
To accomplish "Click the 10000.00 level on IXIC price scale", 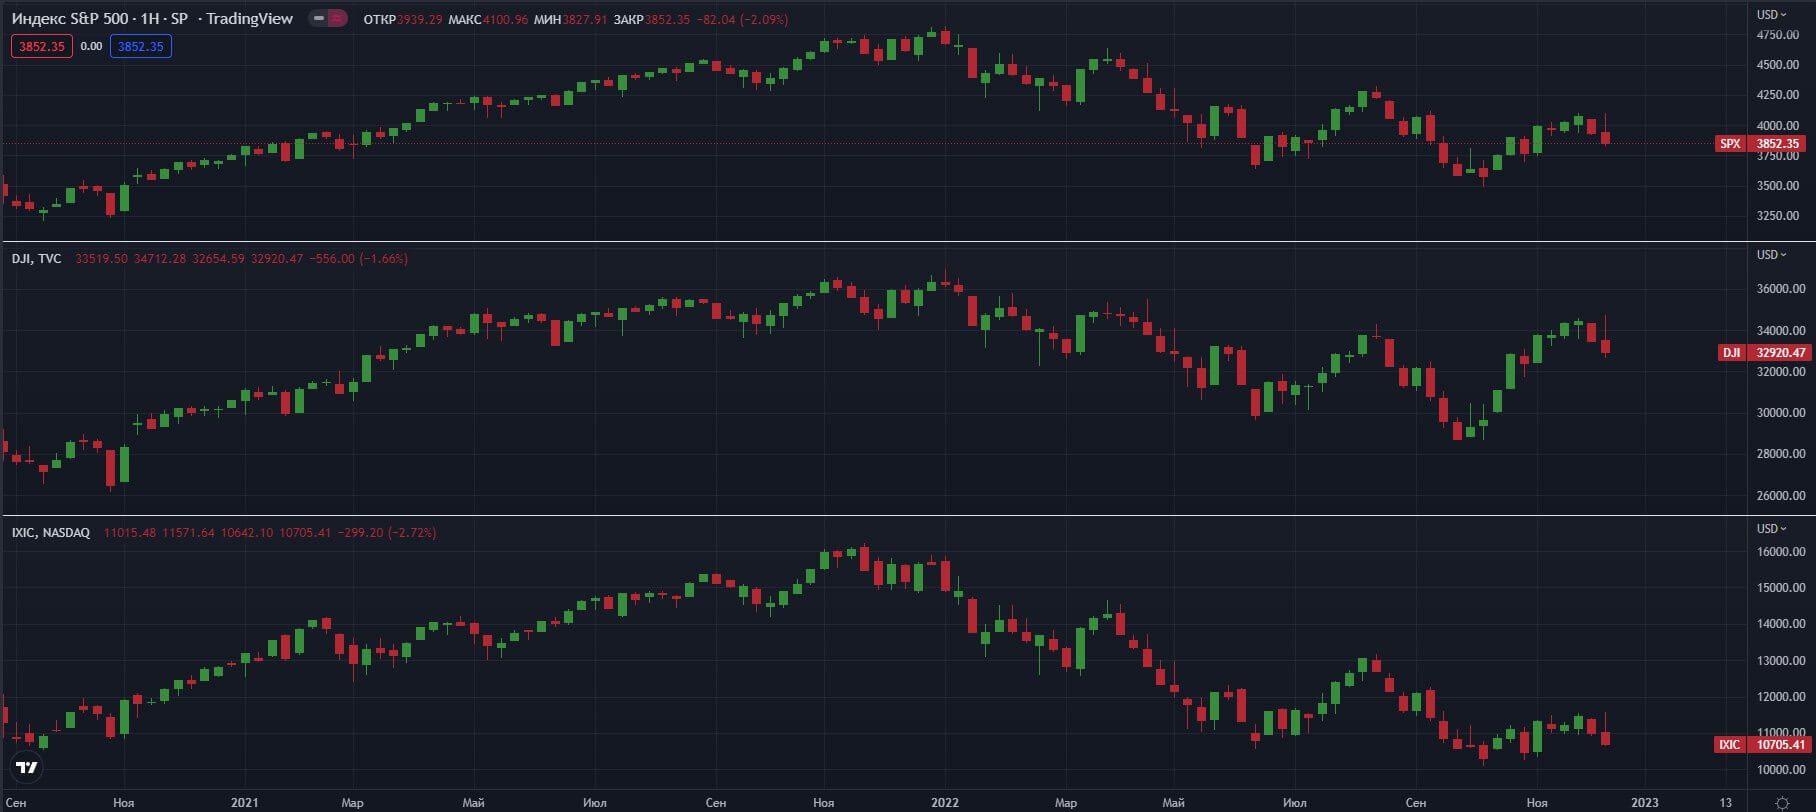I will 1781,769.
